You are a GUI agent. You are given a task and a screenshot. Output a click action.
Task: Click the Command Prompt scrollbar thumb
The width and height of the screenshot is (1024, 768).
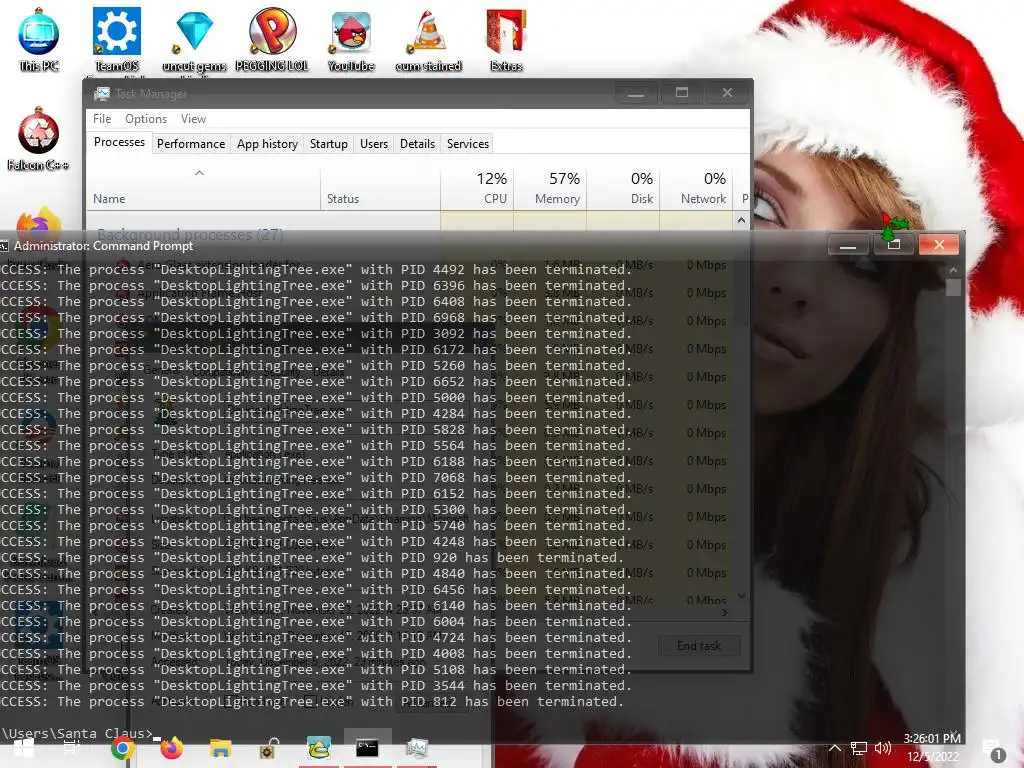(953, 287)
